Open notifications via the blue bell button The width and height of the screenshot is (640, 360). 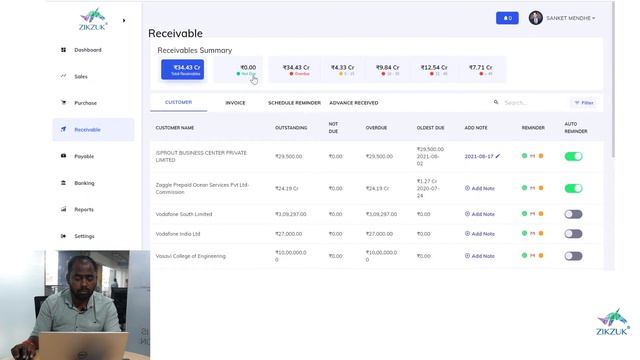coord(507,18)
